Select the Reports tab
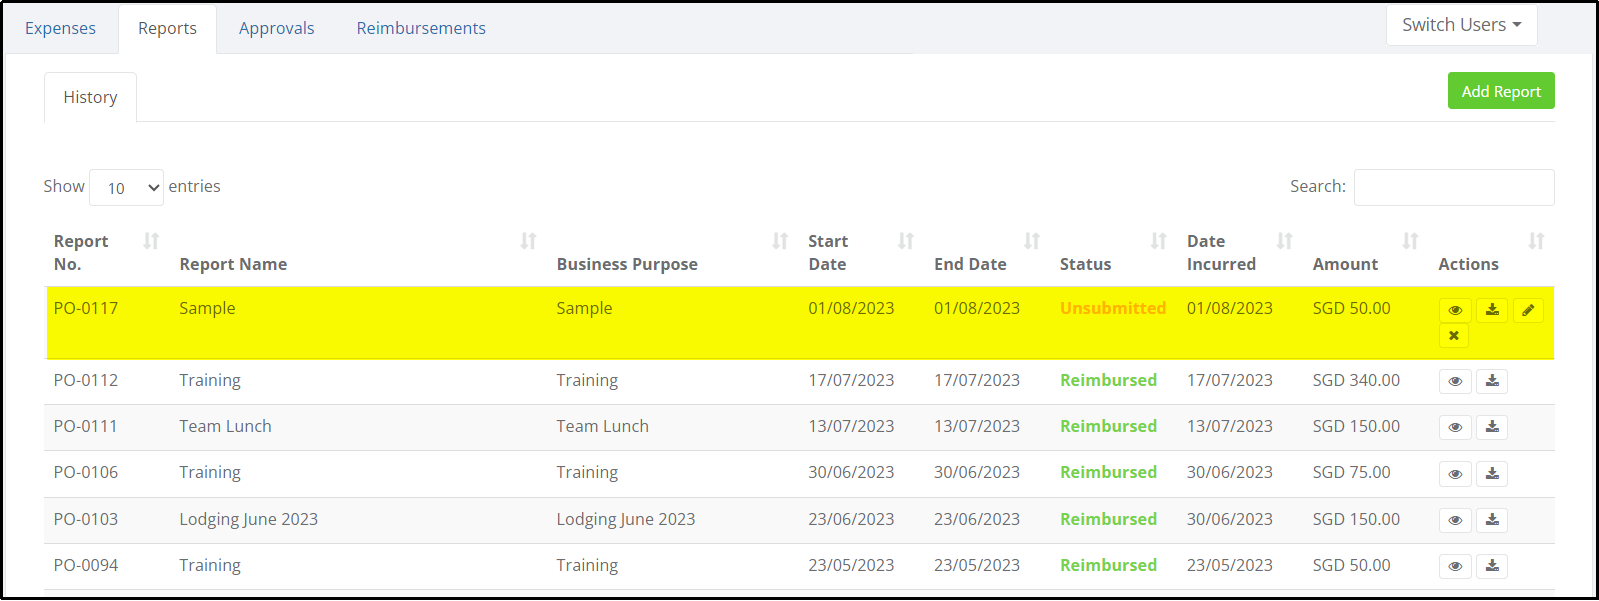This screenshot has width=1599, height=601. pos(167,28)
